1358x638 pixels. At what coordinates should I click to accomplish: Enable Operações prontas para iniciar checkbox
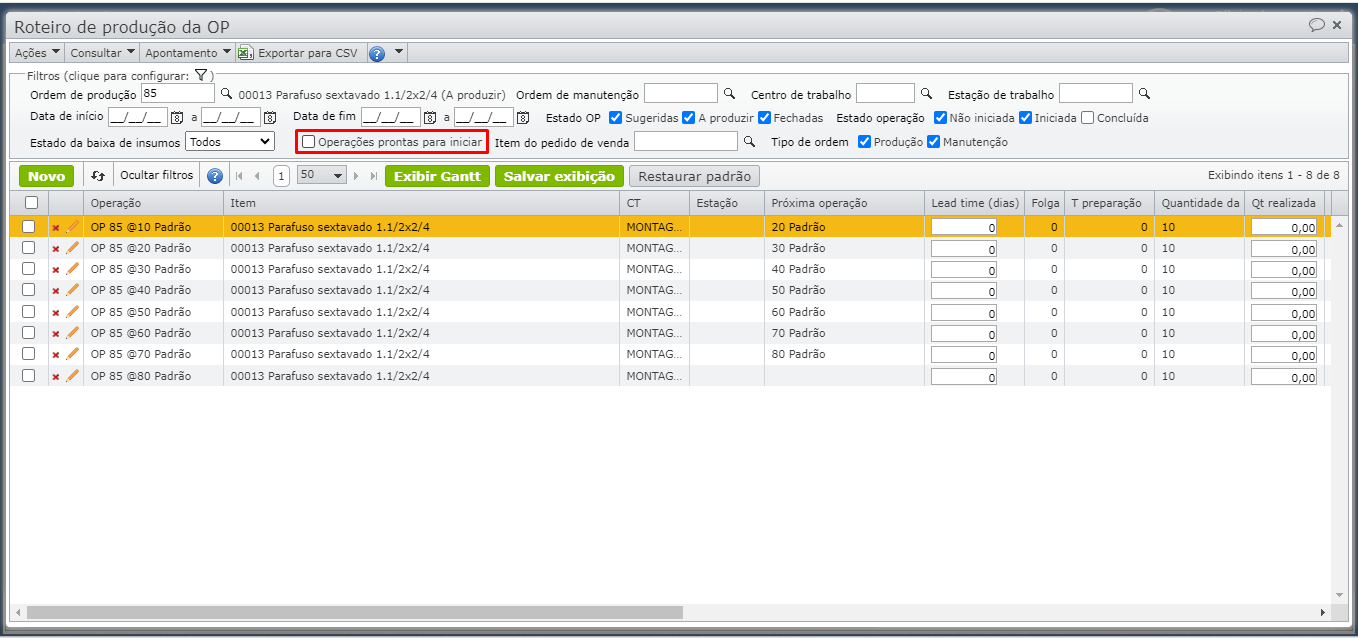(x=308, y=142)
